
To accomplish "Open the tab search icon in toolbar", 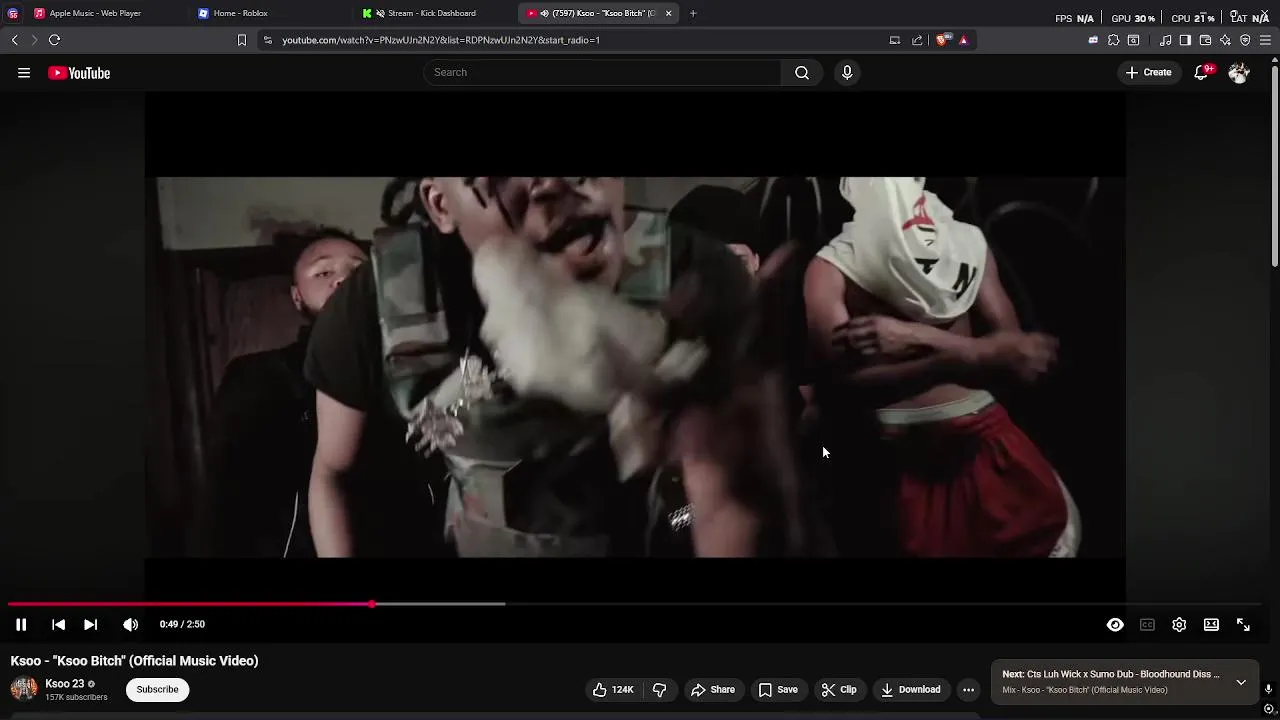I will [x=1133, y=40].
